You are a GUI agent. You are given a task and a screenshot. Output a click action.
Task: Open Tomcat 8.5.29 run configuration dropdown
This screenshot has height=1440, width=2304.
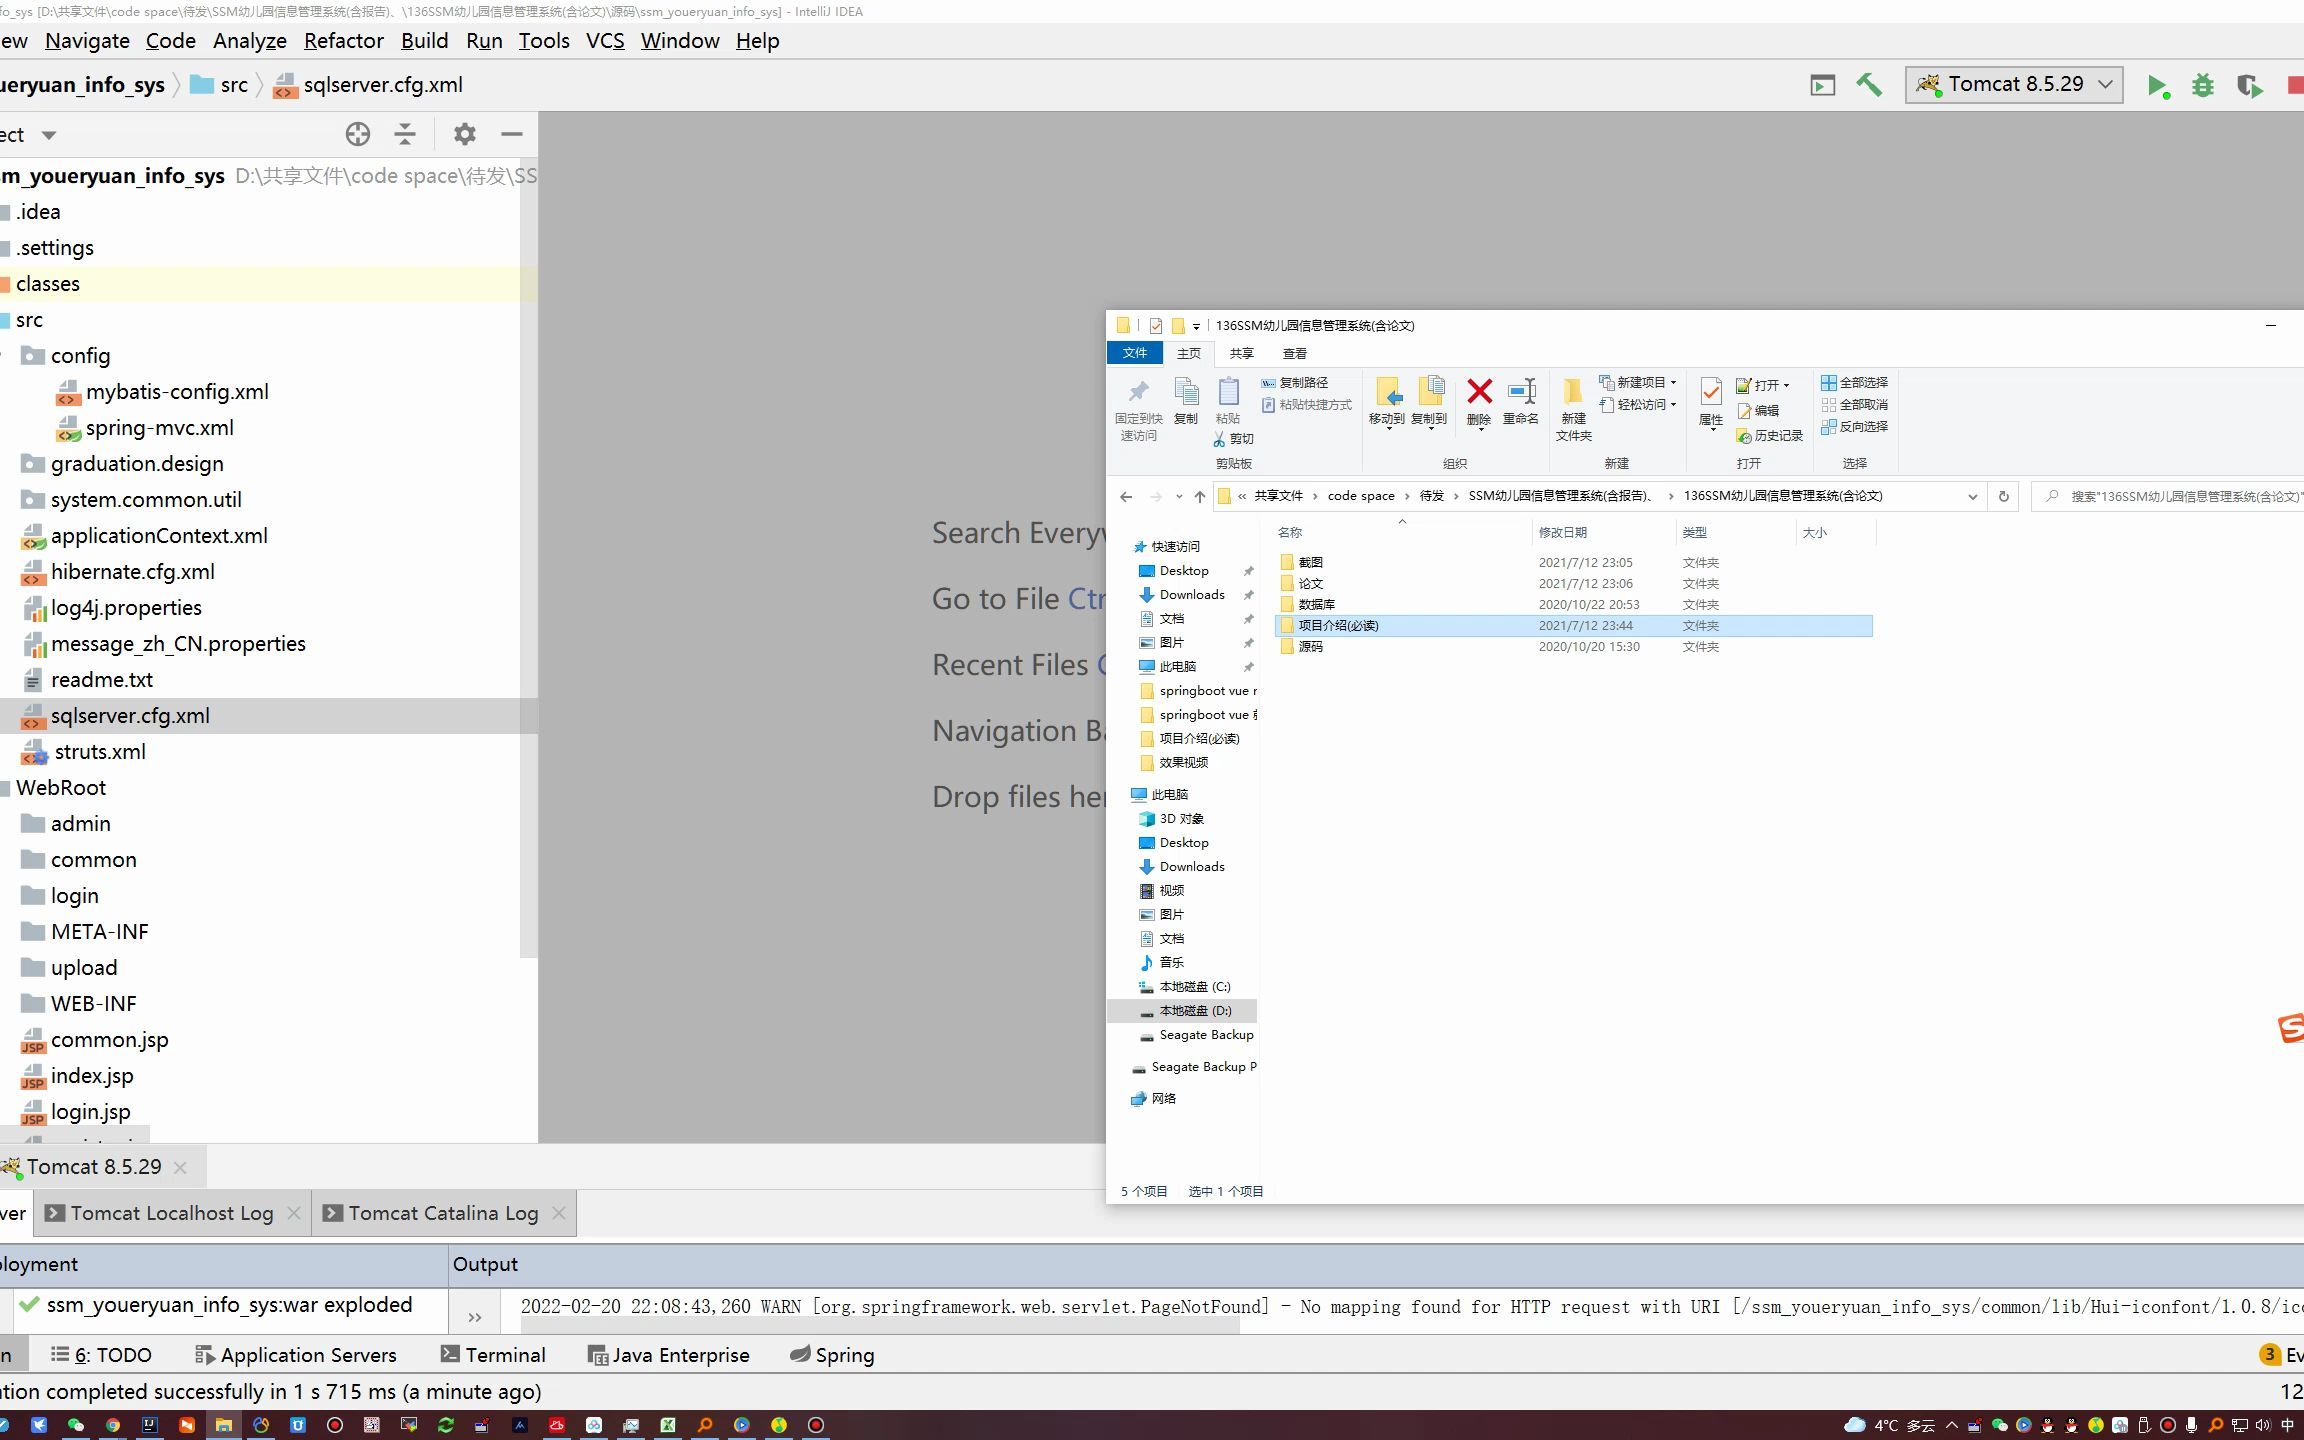tap(2014, 85)
